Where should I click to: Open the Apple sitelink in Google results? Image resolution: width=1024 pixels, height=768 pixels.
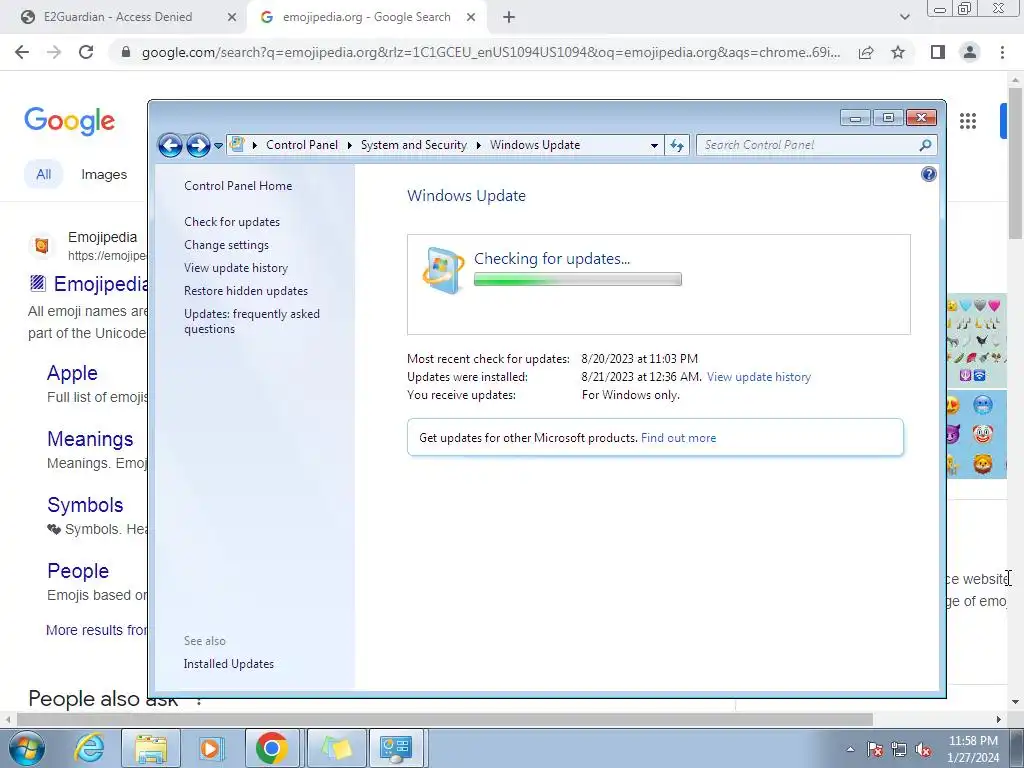[x=72, y=373]
